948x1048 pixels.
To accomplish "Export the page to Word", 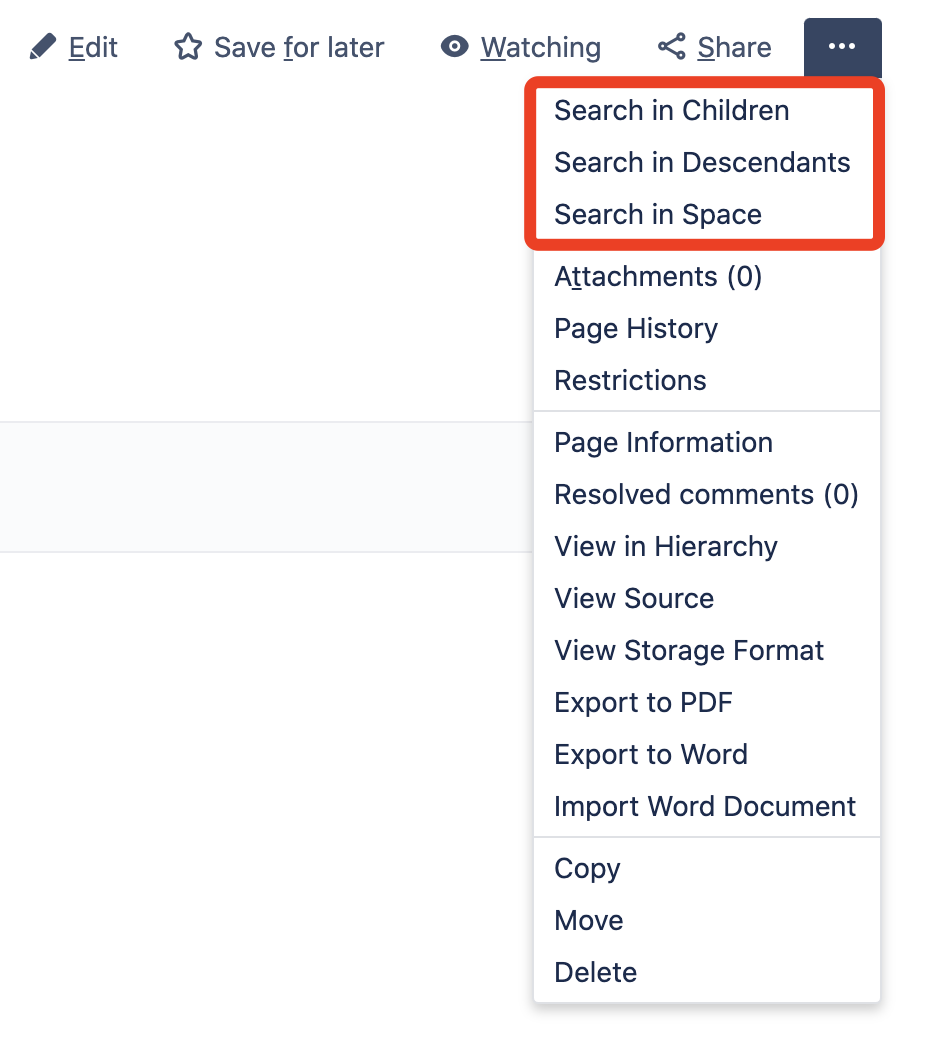I will click(x=651, y=755).
